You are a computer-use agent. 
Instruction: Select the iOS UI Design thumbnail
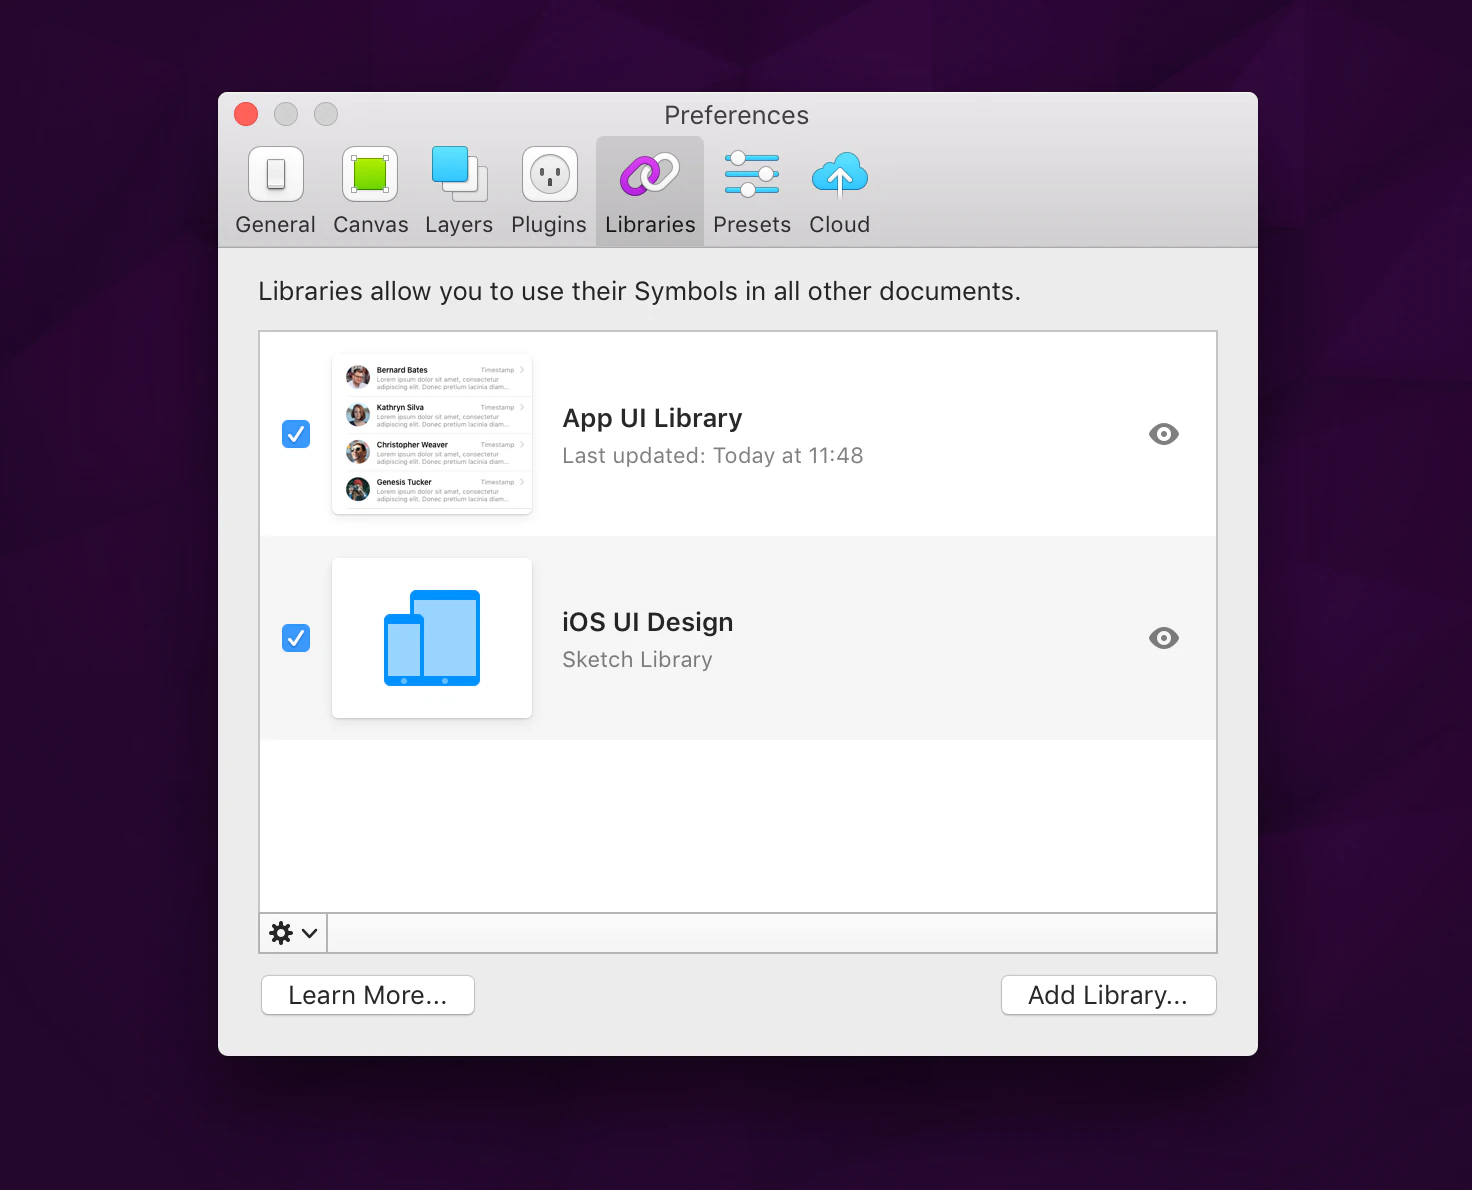pos(432,638)
